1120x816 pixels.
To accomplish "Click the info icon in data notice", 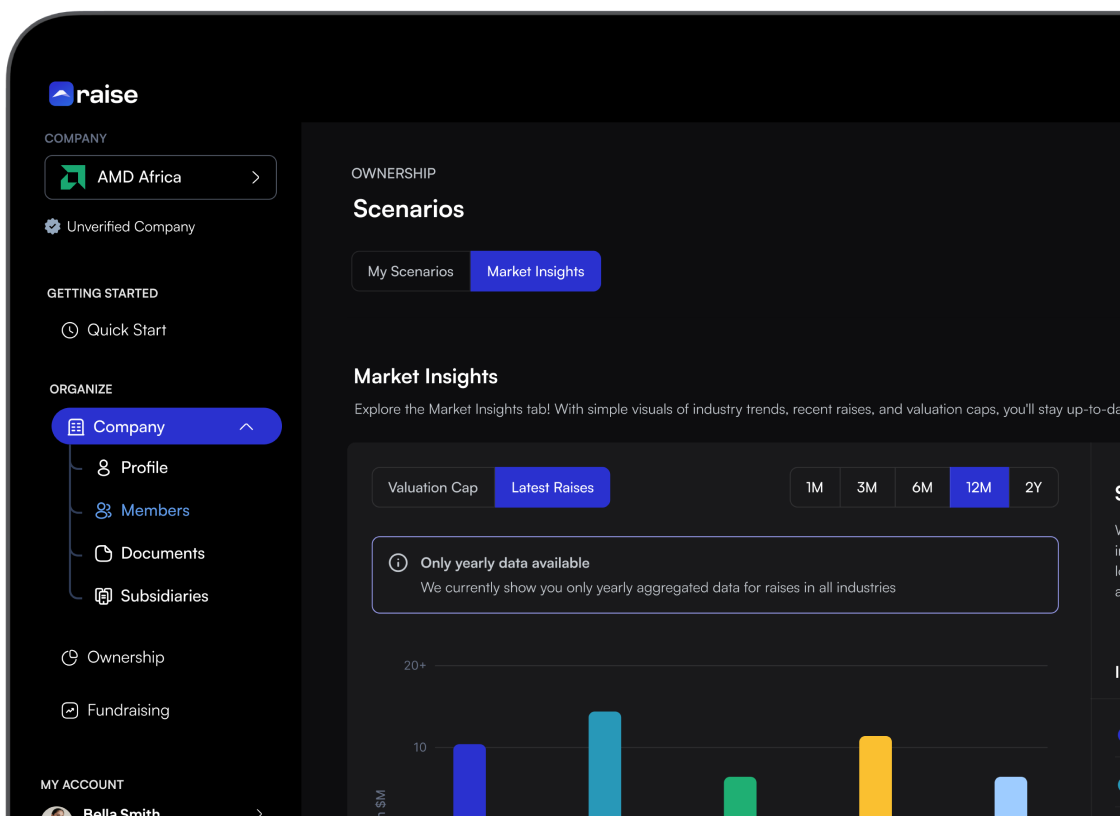I will coord(398,563).
